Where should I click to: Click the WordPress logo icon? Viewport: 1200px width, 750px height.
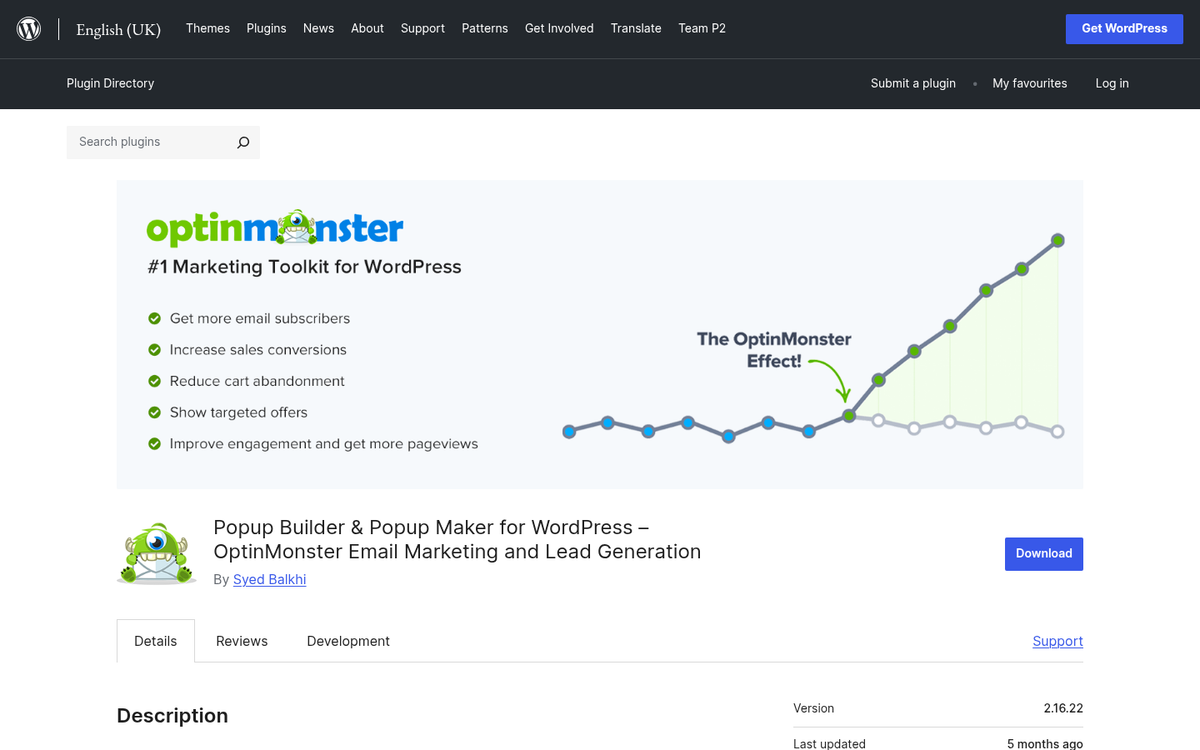point(28,28)
